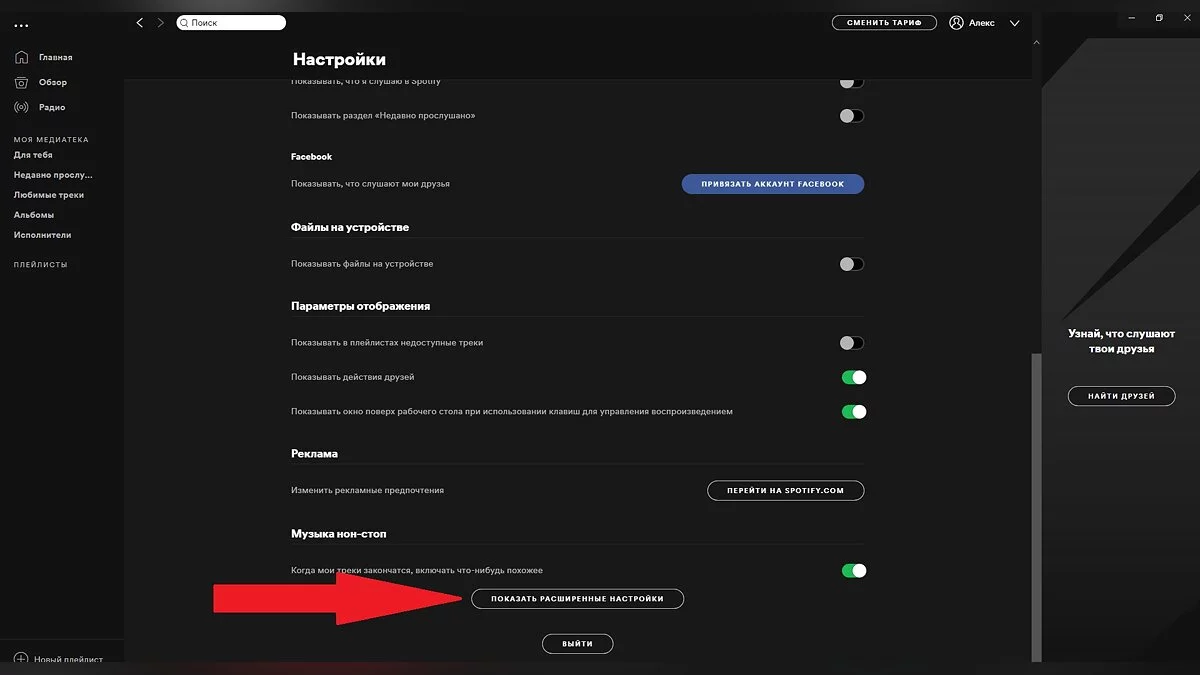Enable showing unavailable tracks in playlists
This screenshot has width=1200, height=675.
tap(852, 343)
